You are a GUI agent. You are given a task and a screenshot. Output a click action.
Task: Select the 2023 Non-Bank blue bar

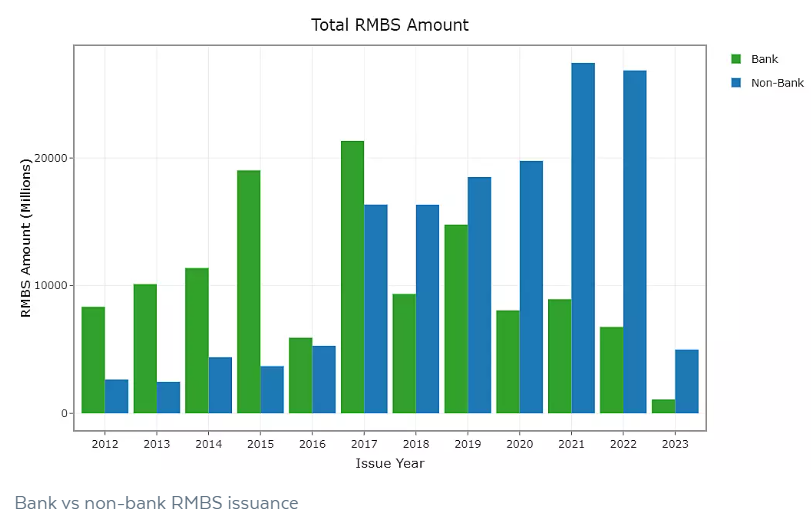tap(686, 381)
